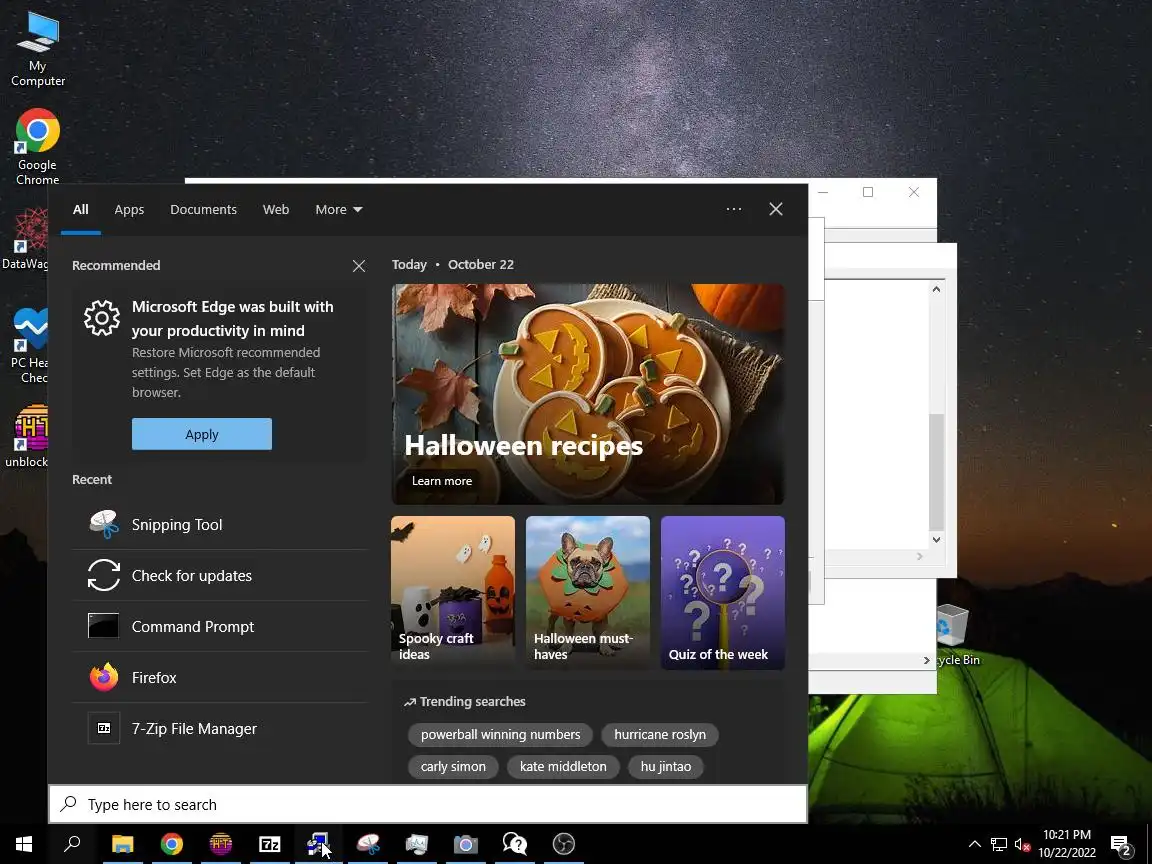The width and height of the screenshot is (1152, 864).
Task: Open network status tray icon
Action: (998, 844)
